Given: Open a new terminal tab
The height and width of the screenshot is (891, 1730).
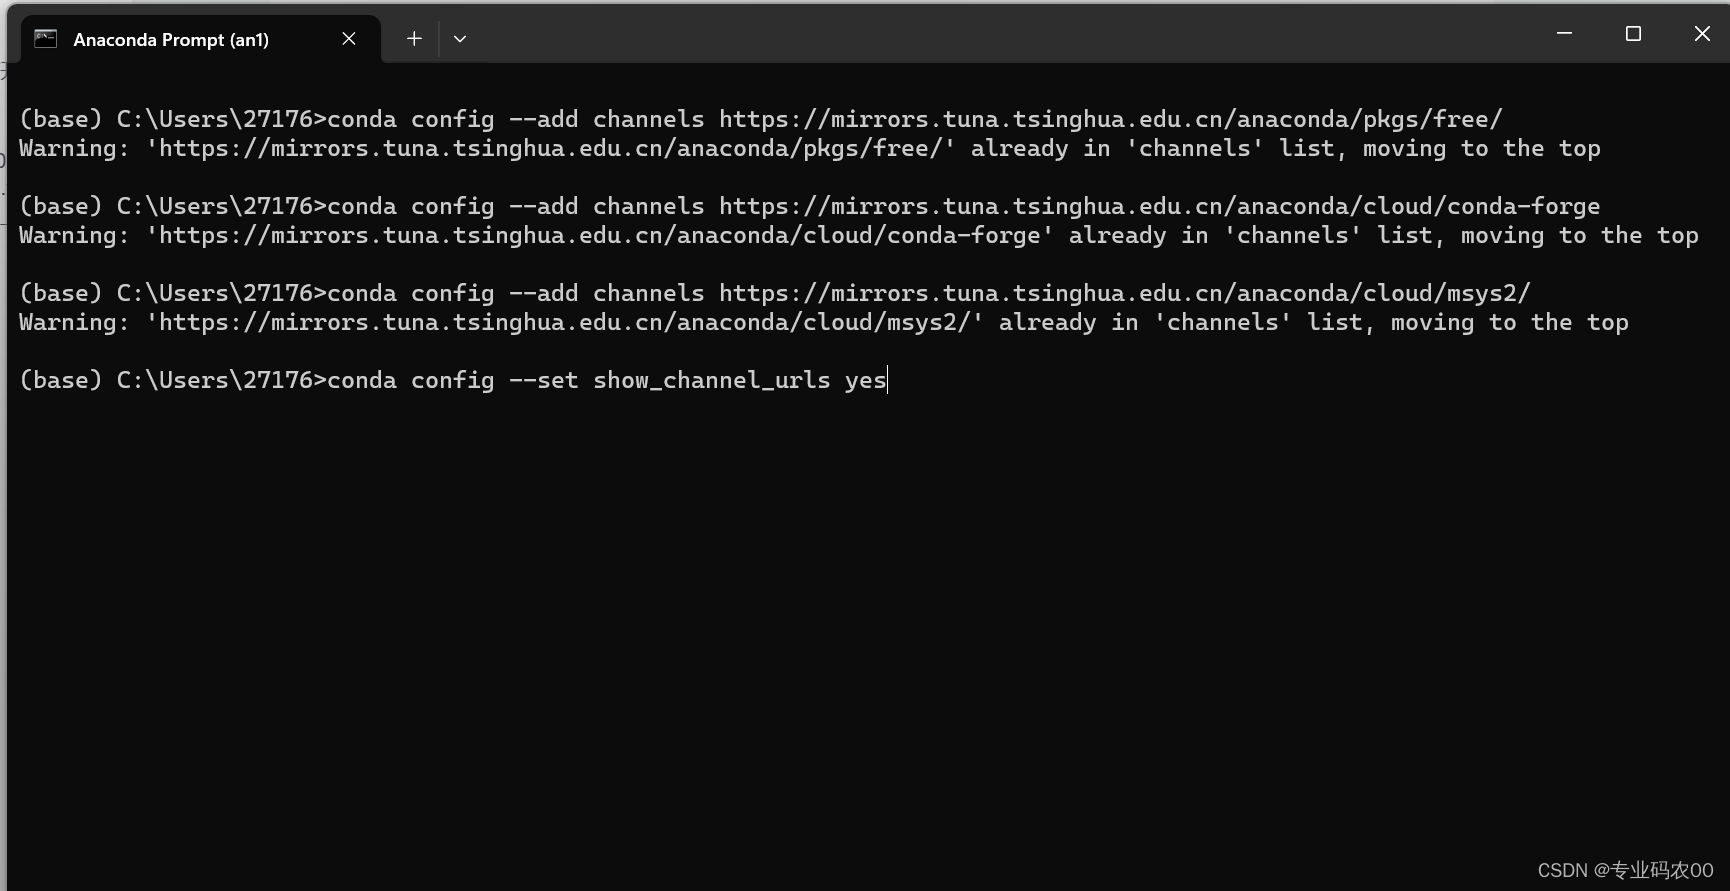Looking at the screenshot, I should (413, 38).
